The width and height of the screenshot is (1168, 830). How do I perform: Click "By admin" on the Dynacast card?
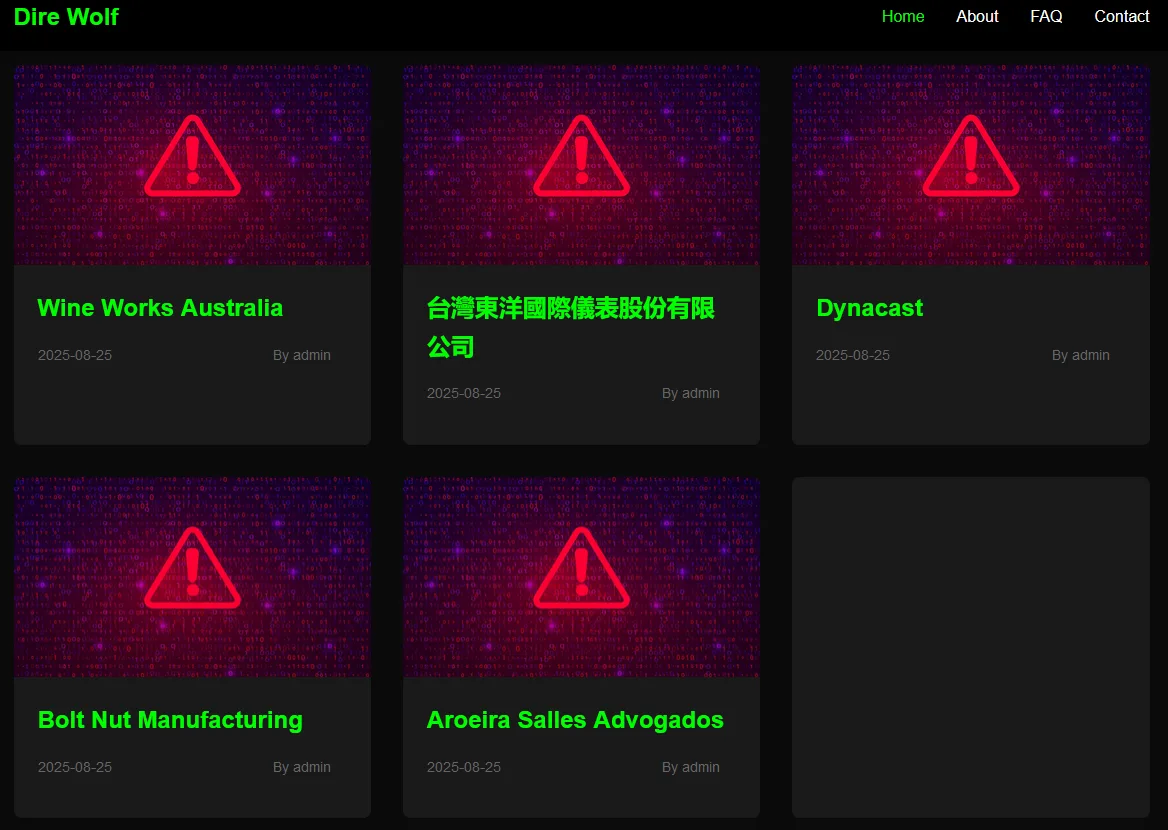pyautogui.click(x=1080, y=355)
